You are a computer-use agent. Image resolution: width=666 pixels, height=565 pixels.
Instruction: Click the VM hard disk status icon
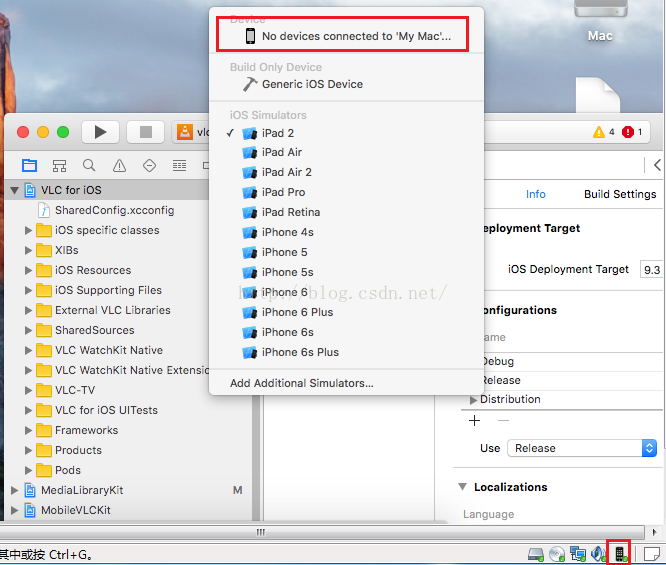(x=536, y=554)
